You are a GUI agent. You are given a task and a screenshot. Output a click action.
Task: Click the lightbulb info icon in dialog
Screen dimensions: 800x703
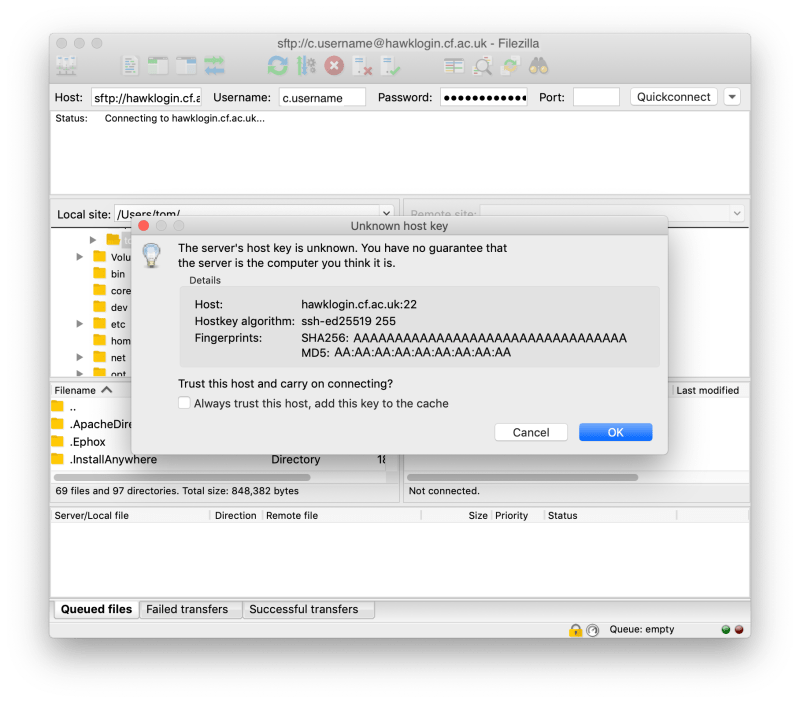(152, 255)
